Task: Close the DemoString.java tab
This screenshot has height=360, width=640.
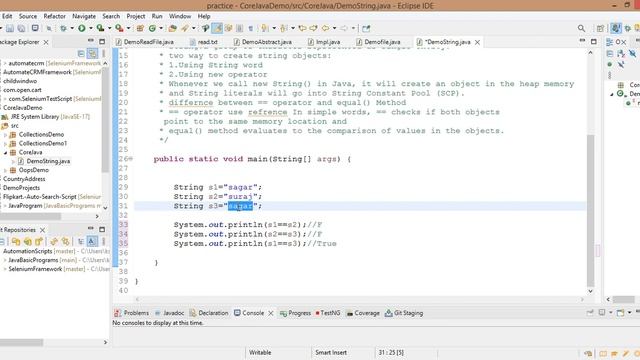Action: click(x=477, y=42)
